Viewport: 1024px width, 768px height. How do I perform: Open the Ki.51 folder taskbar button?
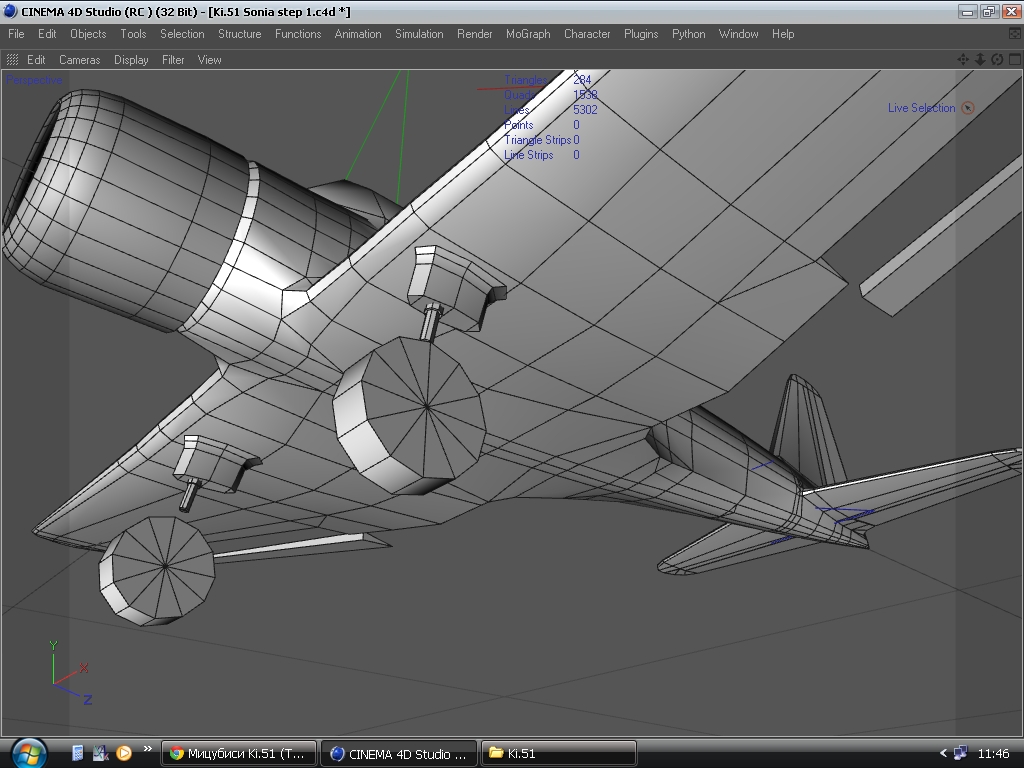pos(558,753)
